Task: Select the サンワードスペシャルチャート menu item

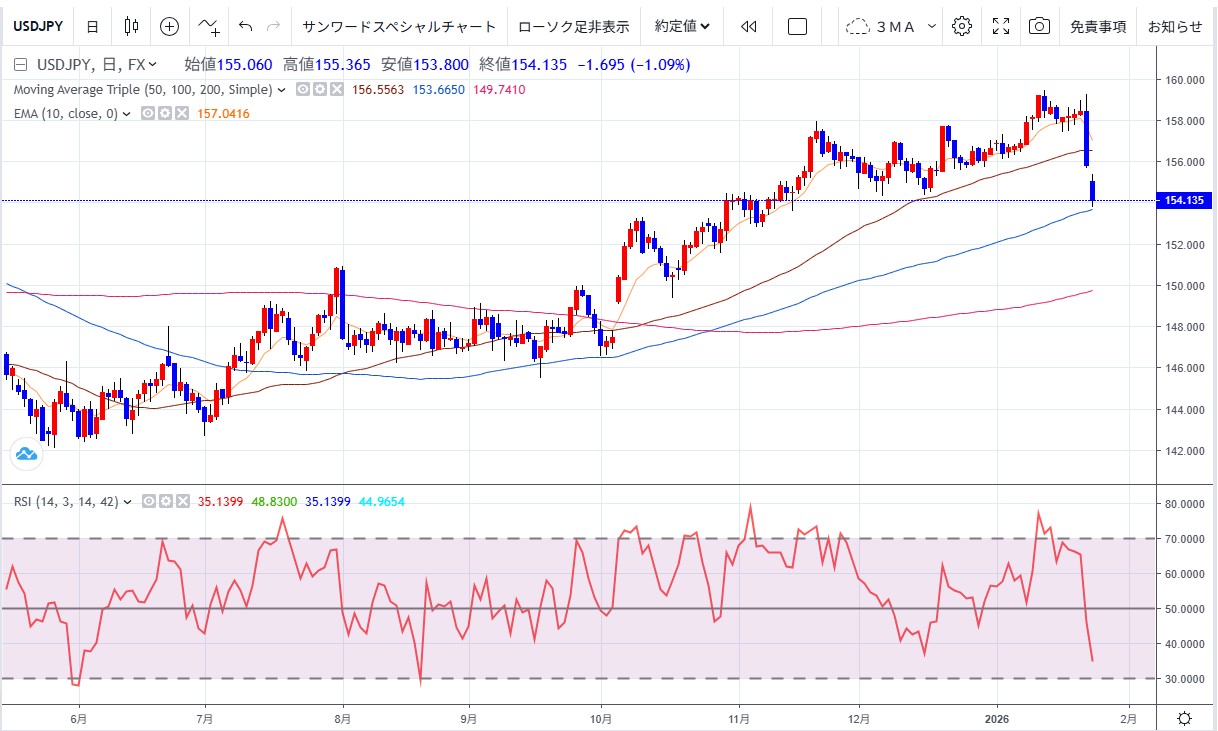Action: tap(398, 27)
